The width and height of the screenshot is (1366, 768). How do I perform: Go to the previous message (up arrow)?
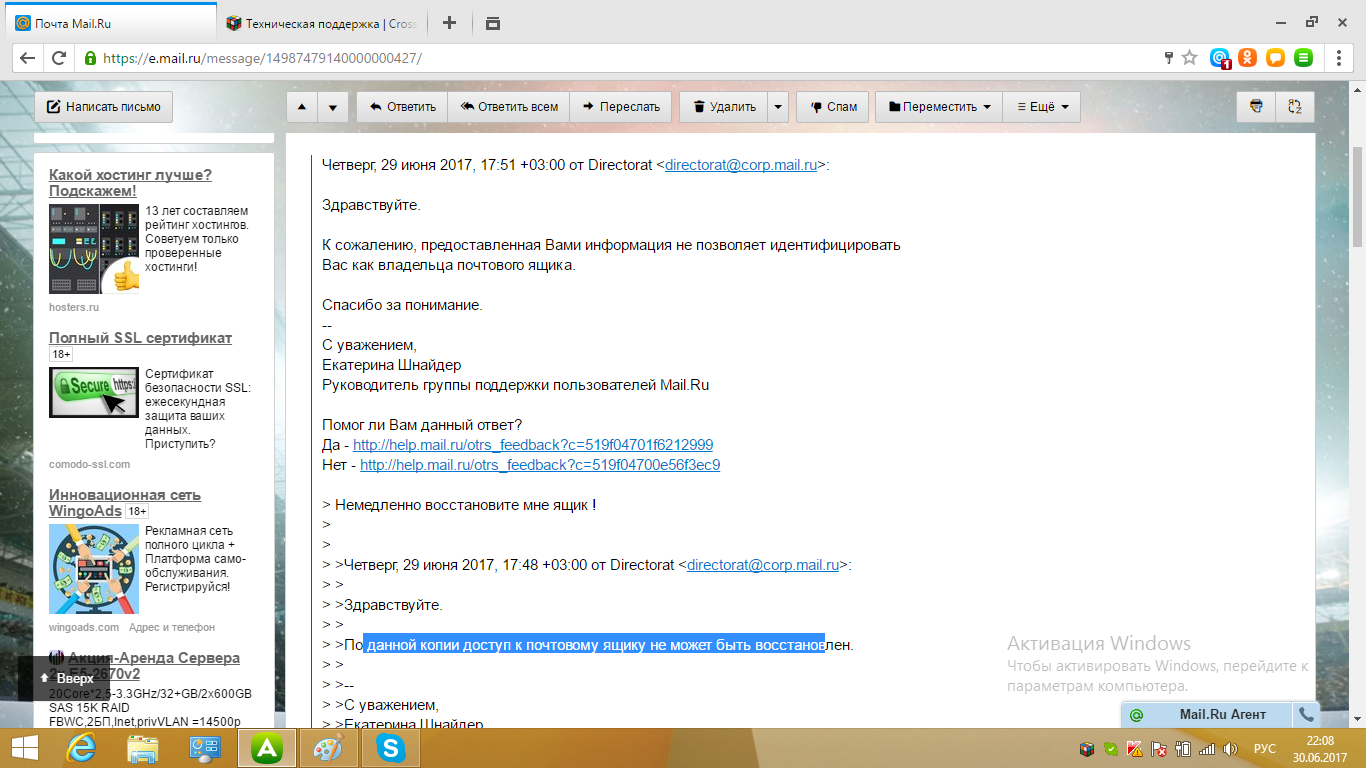[303, 107]
